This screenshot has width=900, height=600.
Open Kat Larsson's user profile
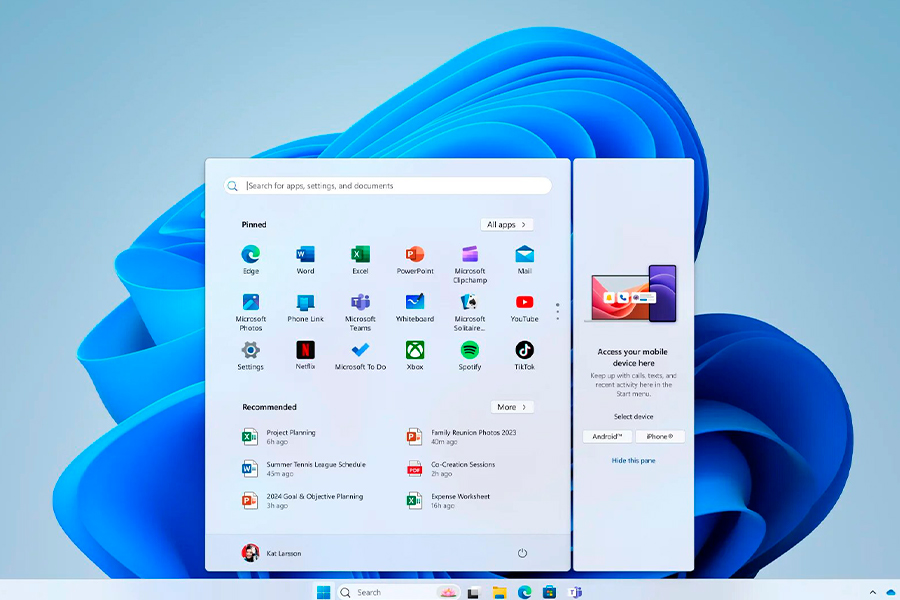(271, 553)
